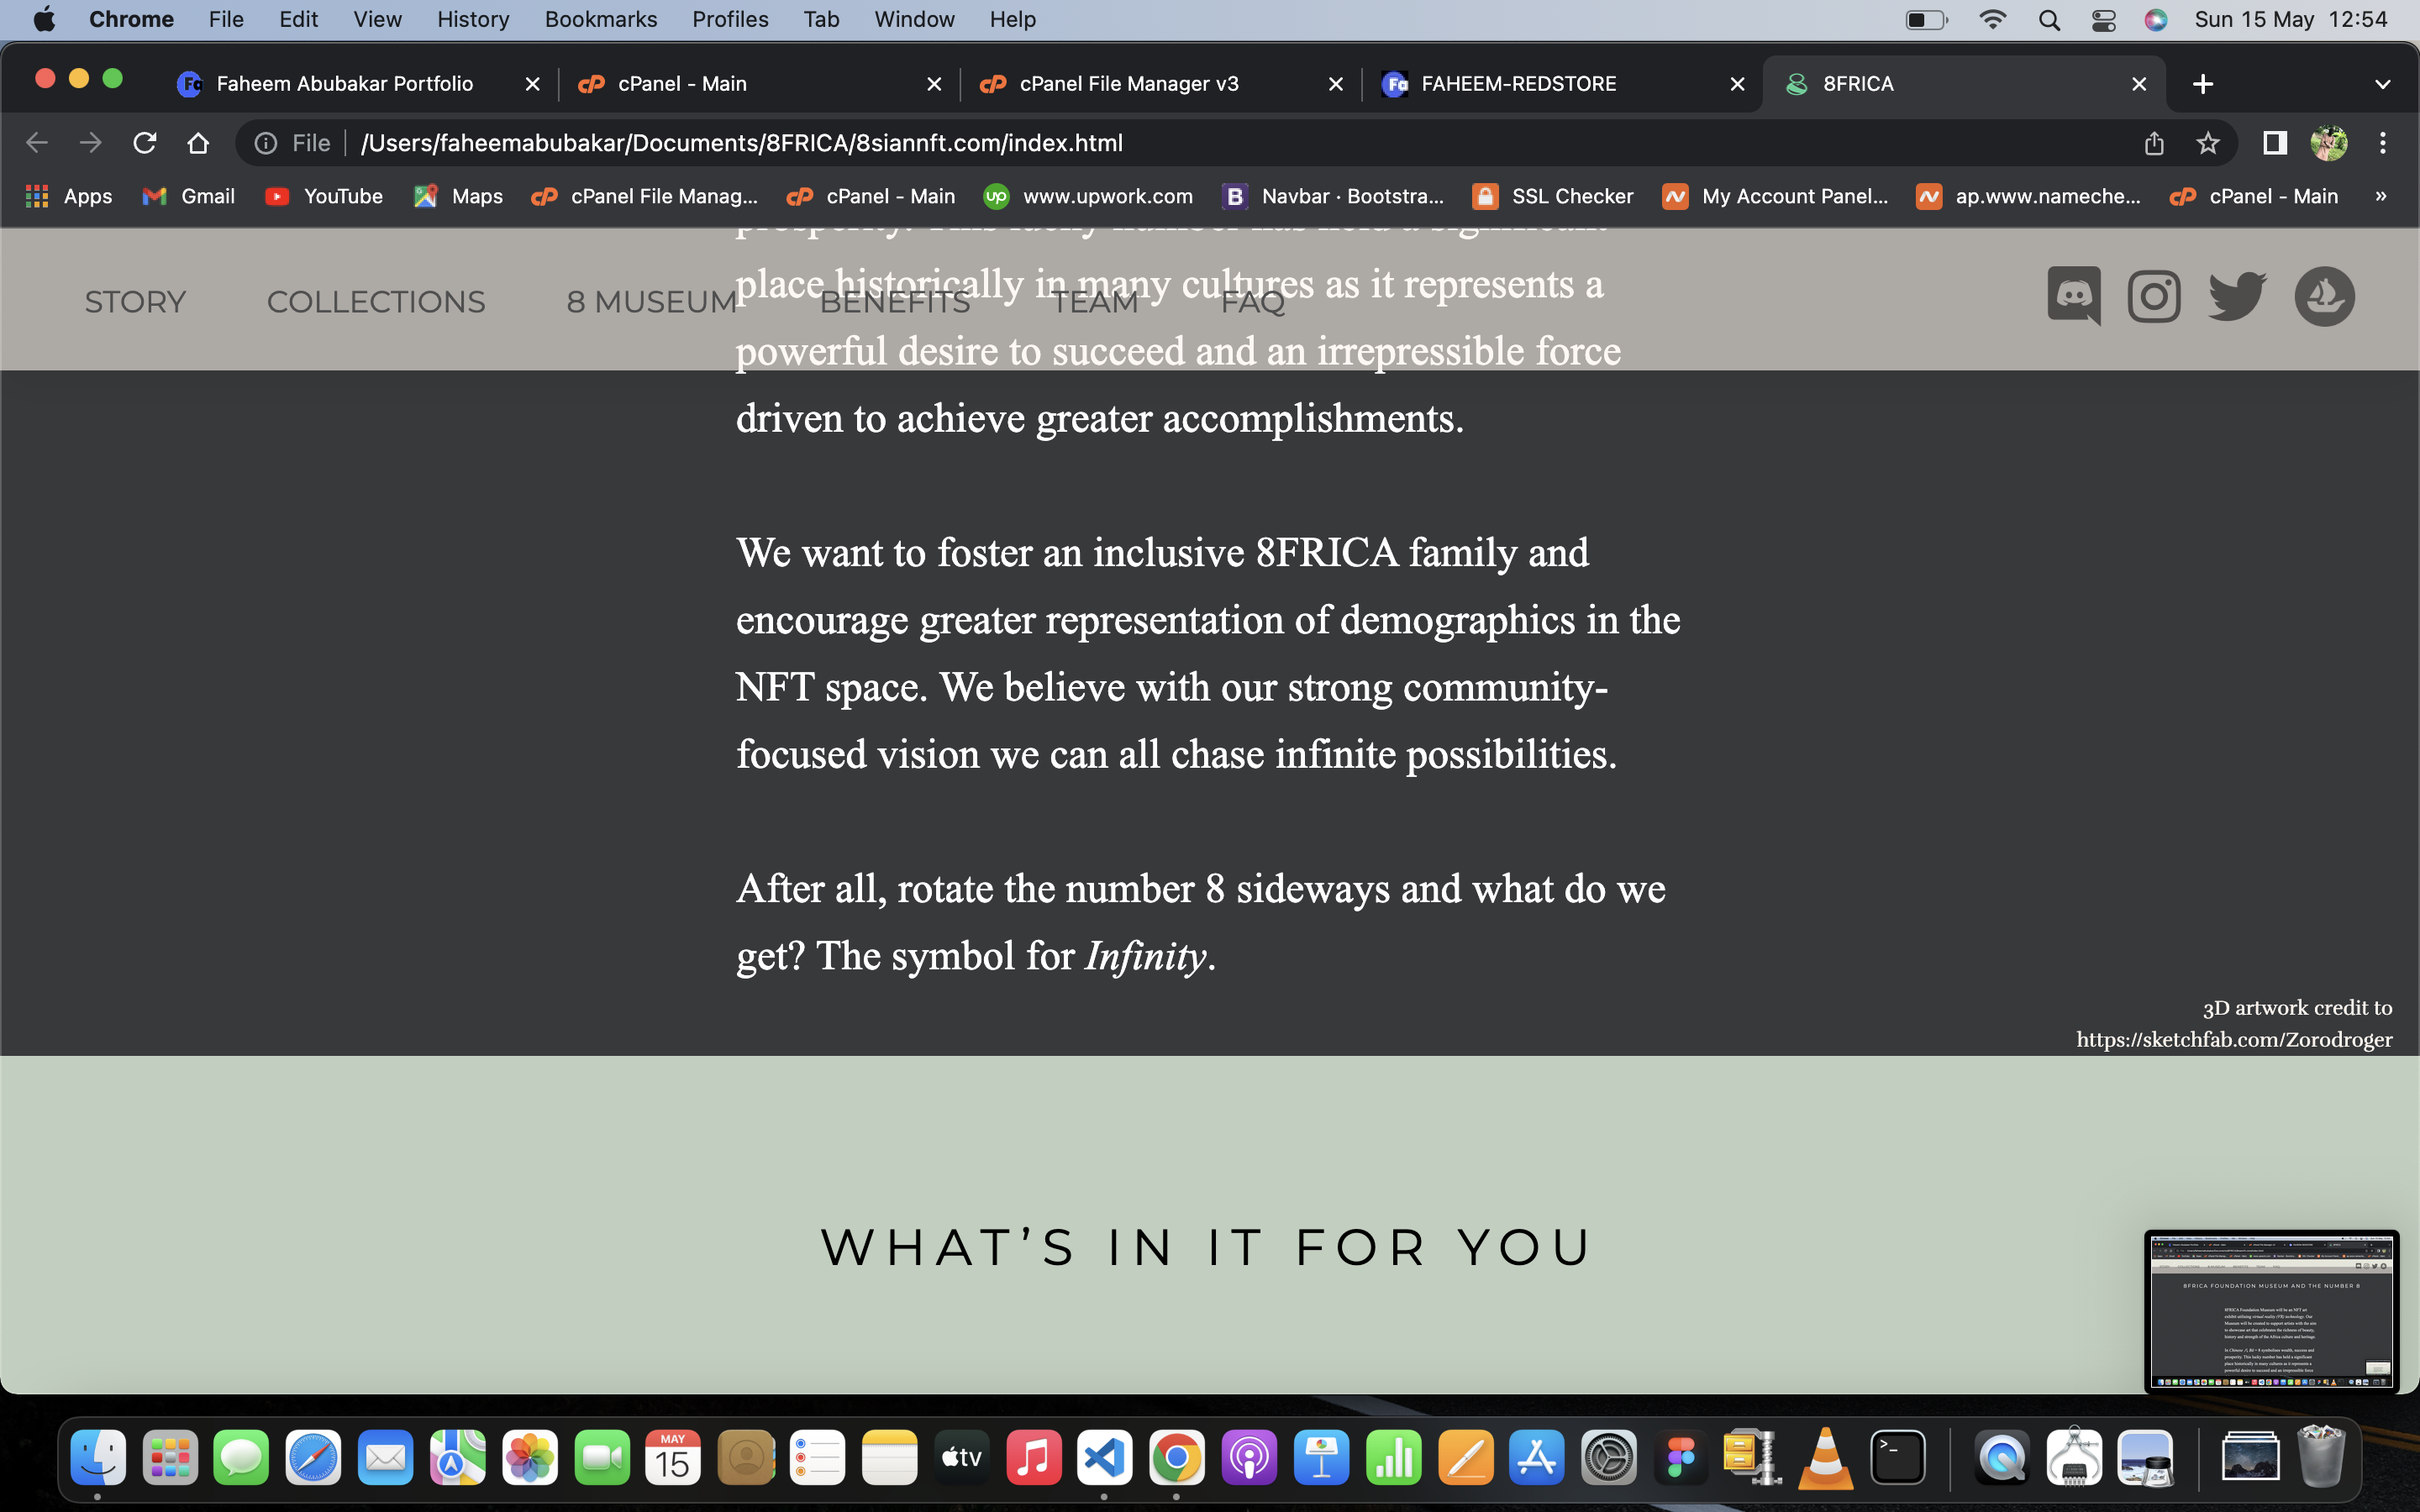2420x1512 pixels.
Task: Go to the FAQ section link
Action: 1253,302
